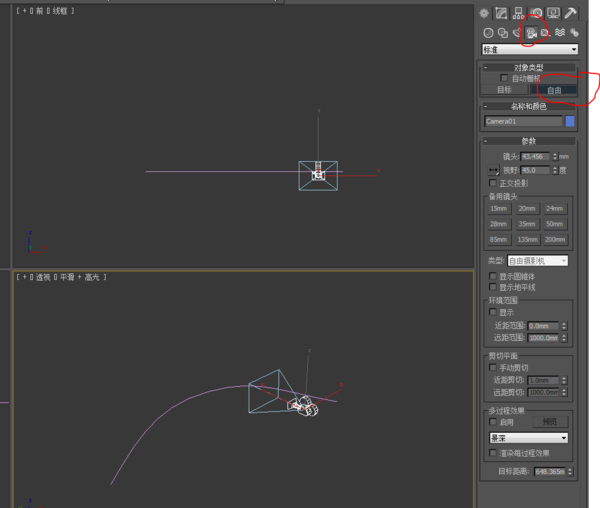Open the 标准 camera subtype dropdown

click(x=530, y=49)
